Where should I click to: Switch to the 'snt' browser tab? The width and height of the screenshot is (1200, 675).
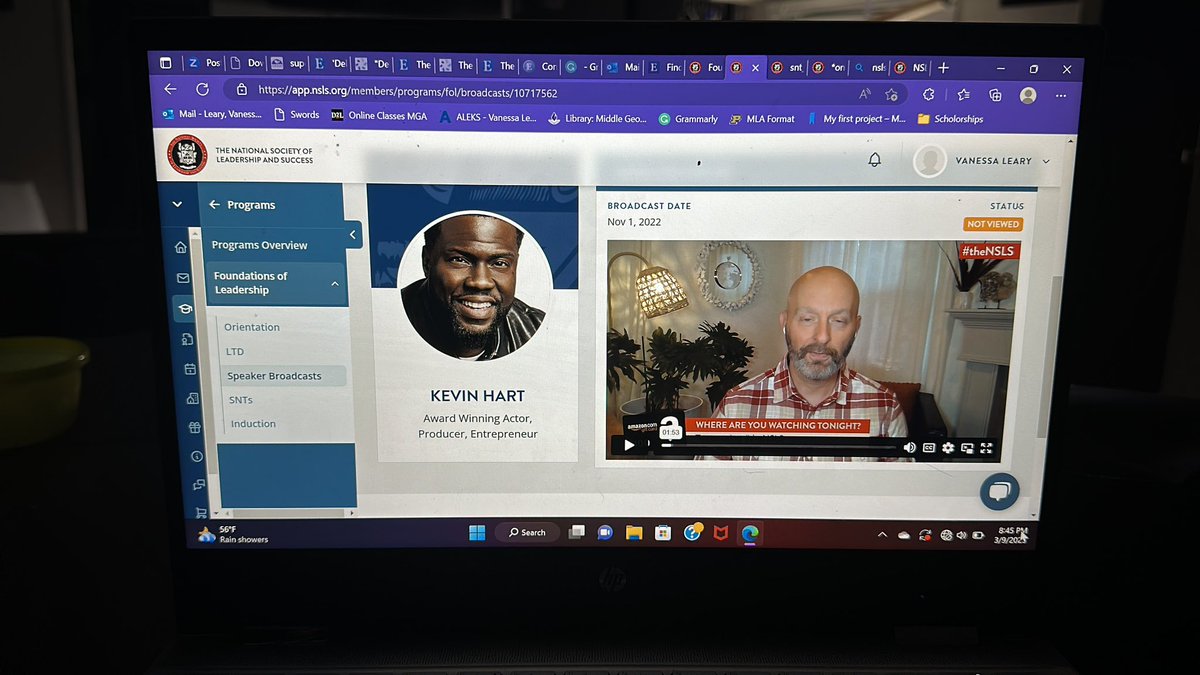click(x=787, y=68)
